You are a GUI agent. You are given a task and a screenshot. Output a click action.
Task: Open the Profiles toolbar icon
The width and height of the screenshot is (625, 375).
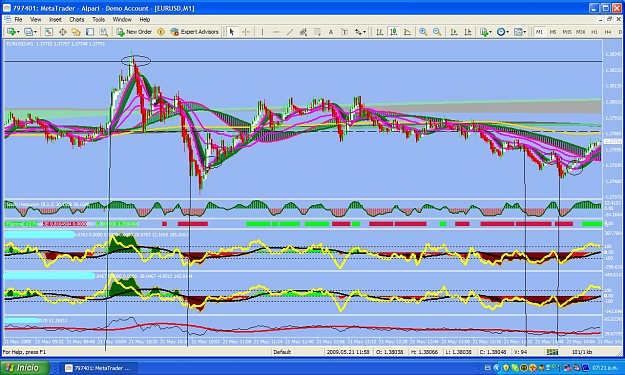tap(28, 32)
